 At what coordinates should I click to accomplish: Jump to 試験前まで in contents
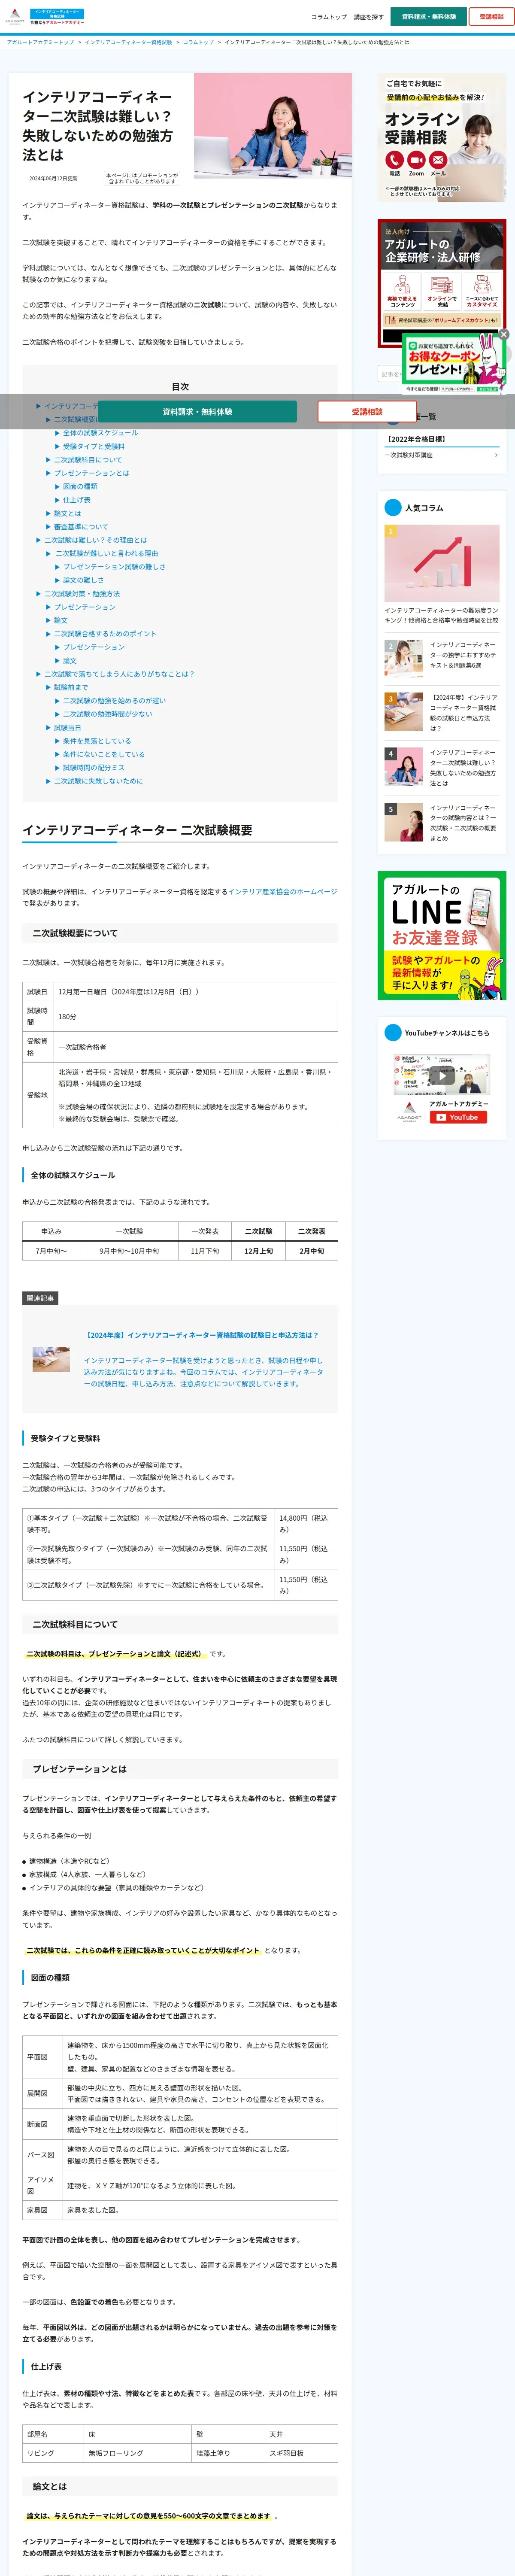(x=71, y=687)
